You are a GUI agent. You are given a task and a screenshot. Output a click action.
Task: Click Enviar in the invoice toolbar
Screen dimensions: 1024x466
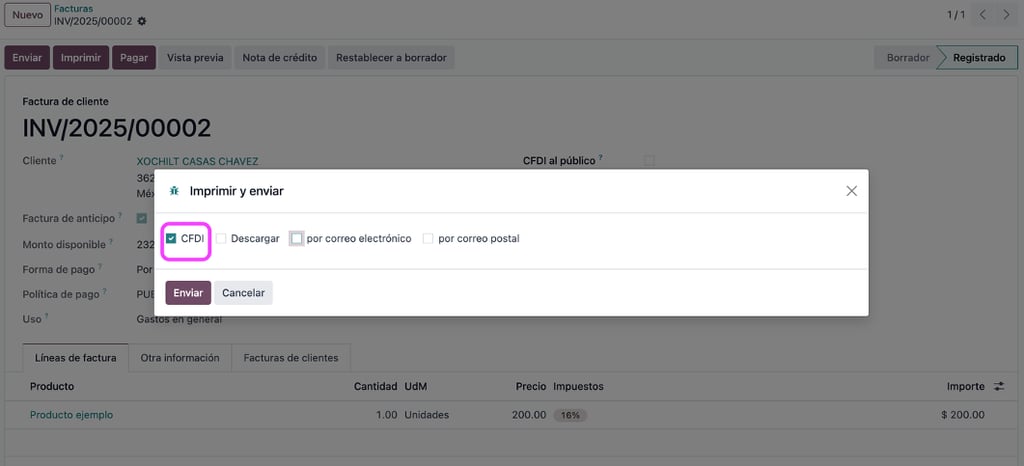point(27,57)
